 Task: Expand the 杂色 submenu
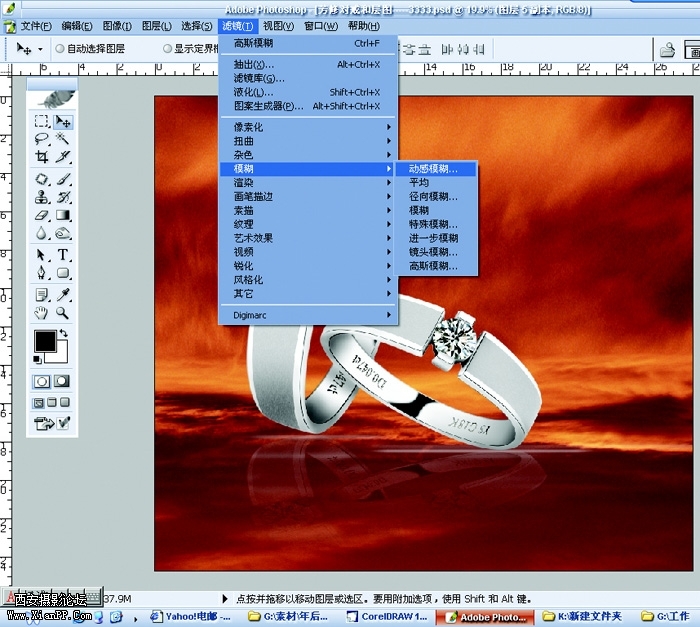tap(308, 155)
